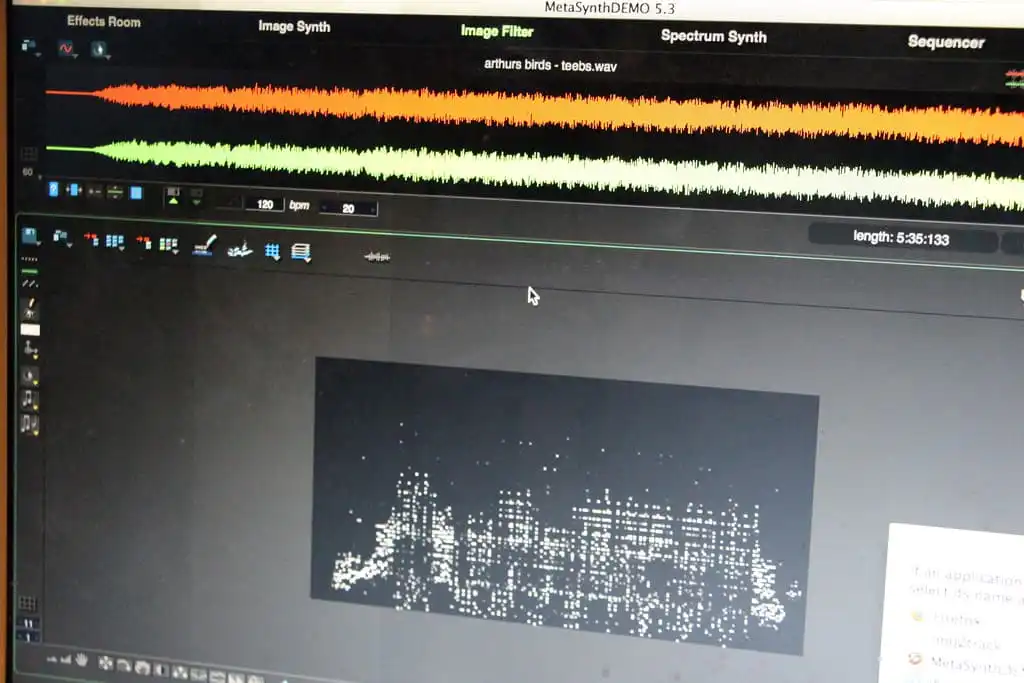
Task: Click the blue question mark icon
Action: pyautogui.click(x=54, y=189)
